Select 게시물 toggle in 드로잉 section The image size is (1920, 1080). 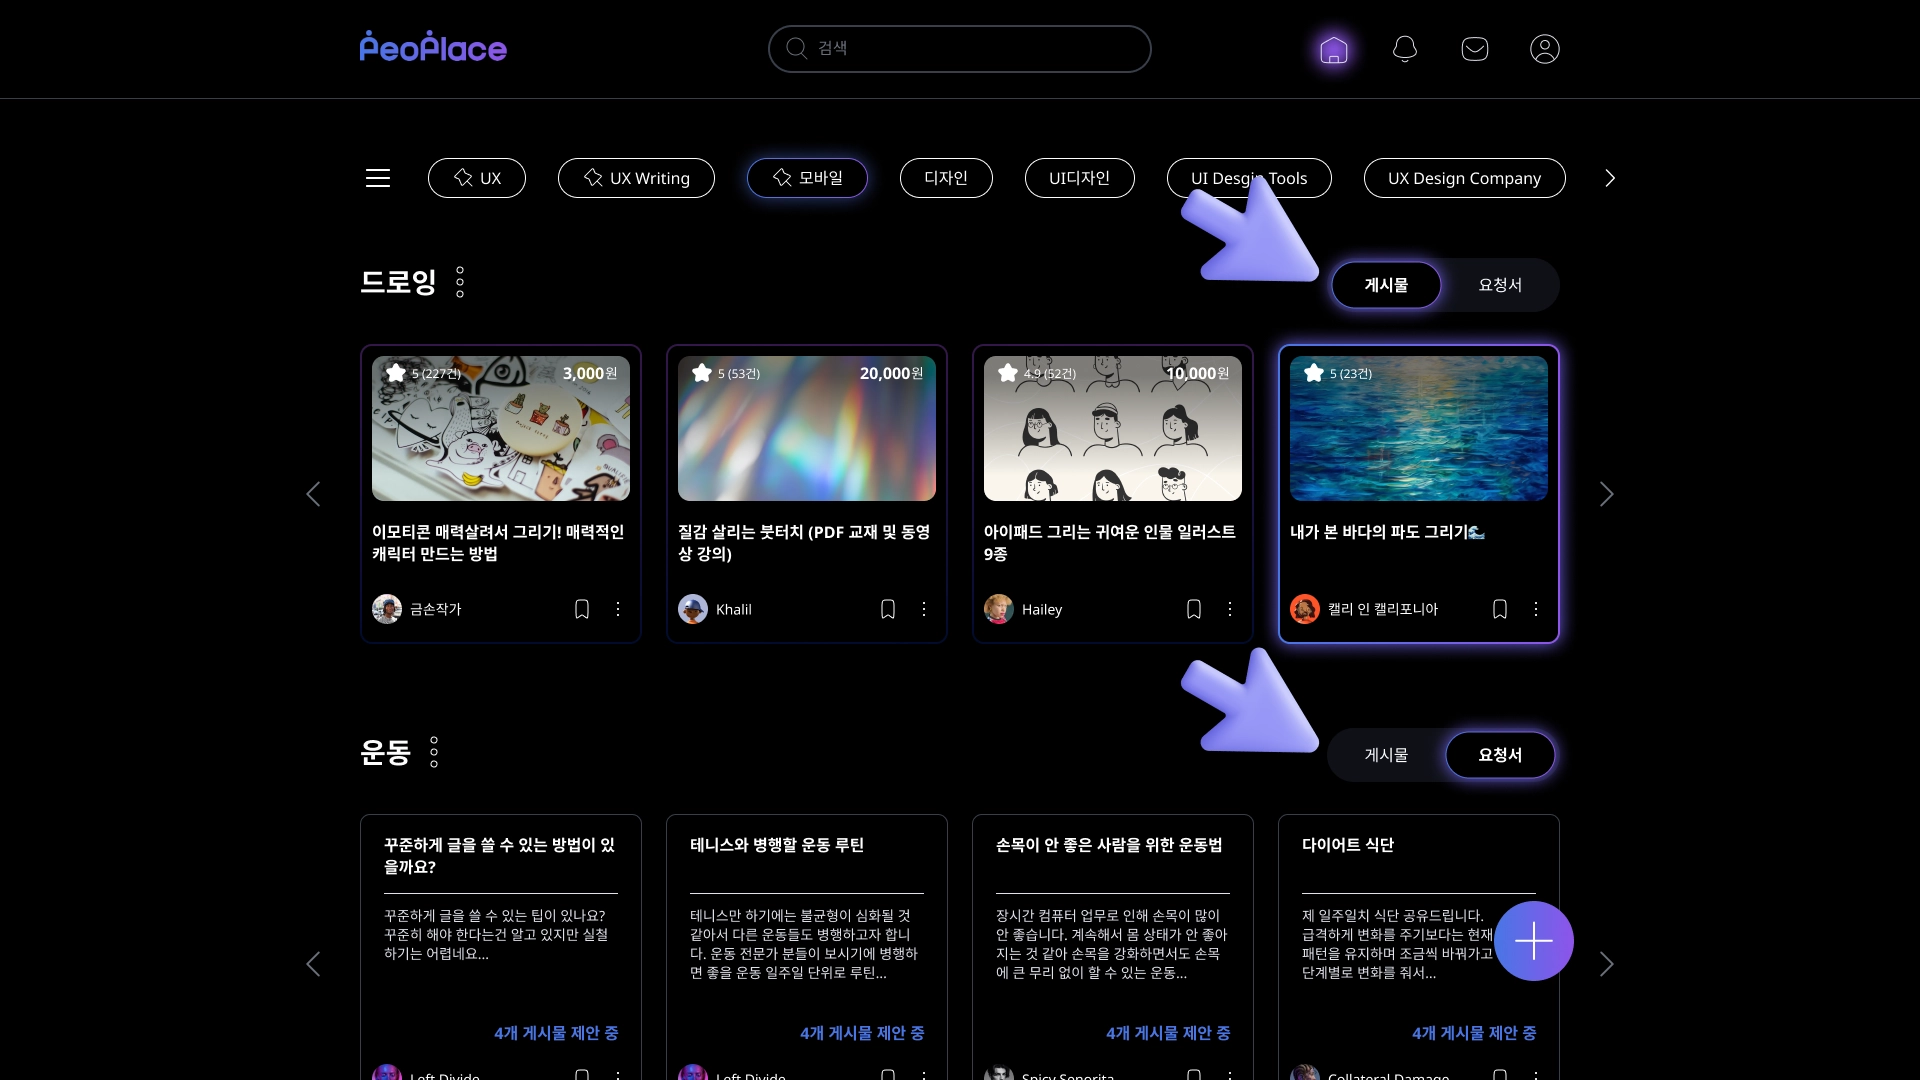point(1386,285)
